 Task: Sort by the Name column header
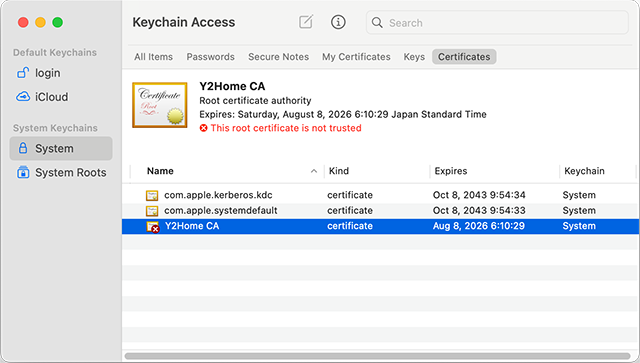pyautogui.click(x=160, y=171)
